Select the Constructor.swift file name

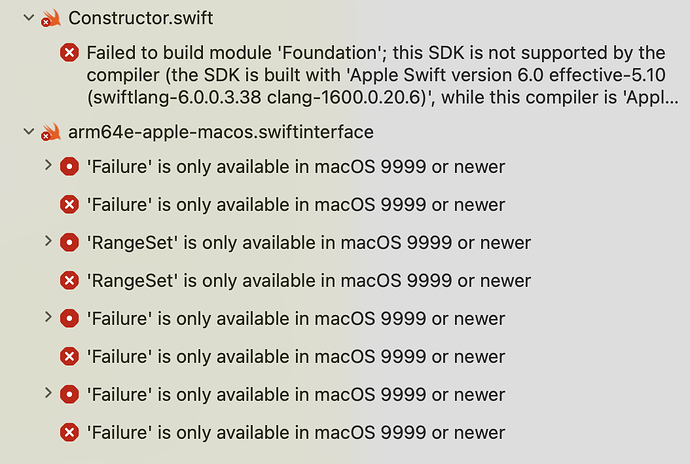tap(141, 19)
